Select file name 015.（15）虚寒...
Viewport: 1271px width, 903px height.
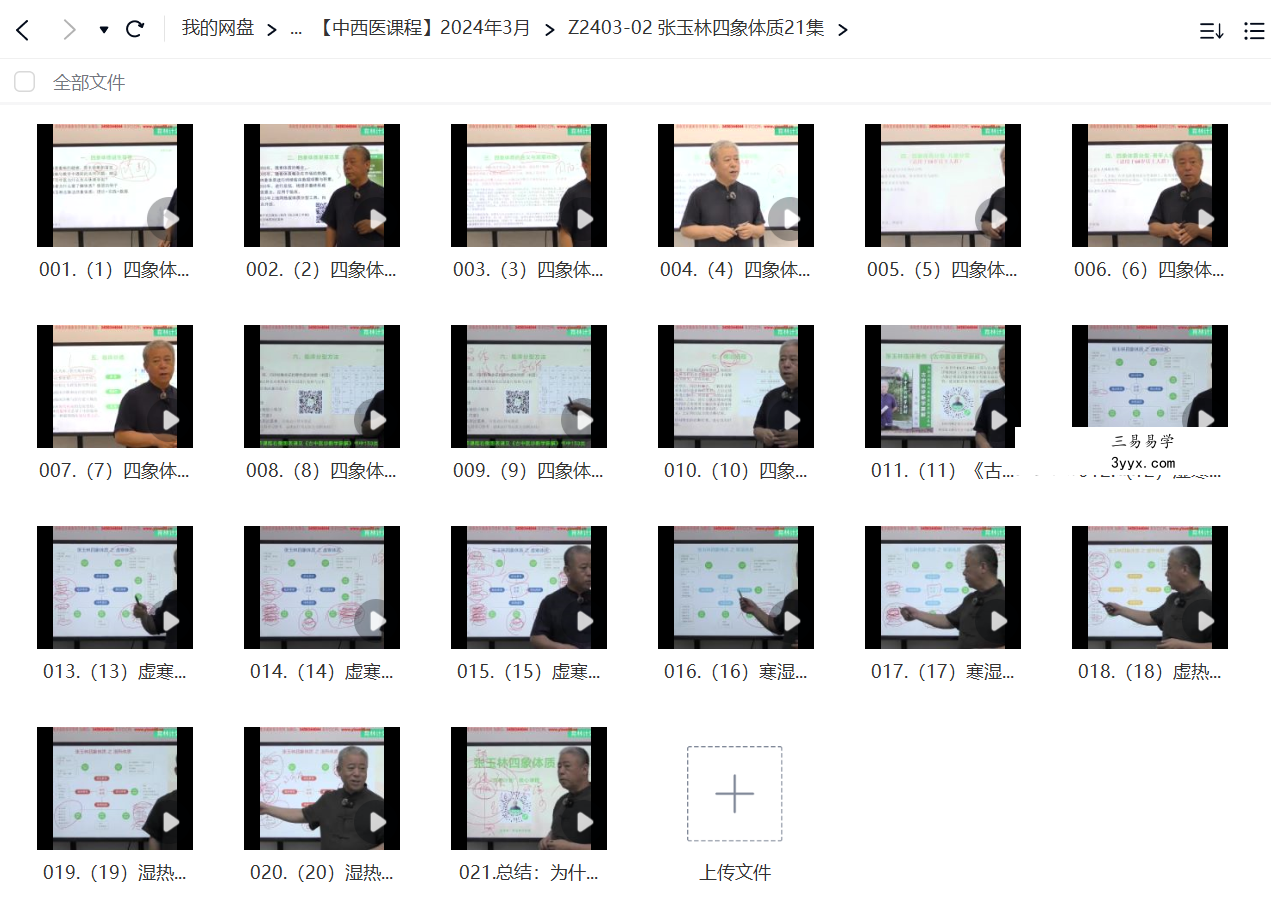tap(528, 672)
